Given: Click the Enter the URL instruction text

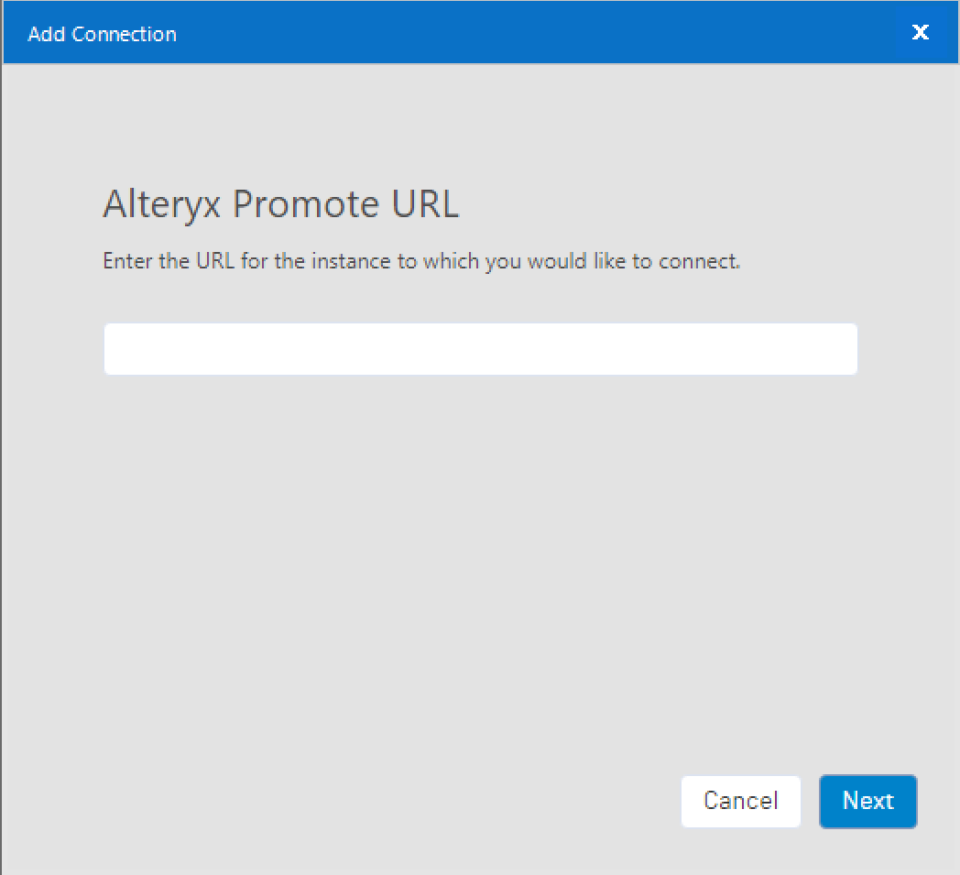Looking at the screenshot, I should 422,261.
